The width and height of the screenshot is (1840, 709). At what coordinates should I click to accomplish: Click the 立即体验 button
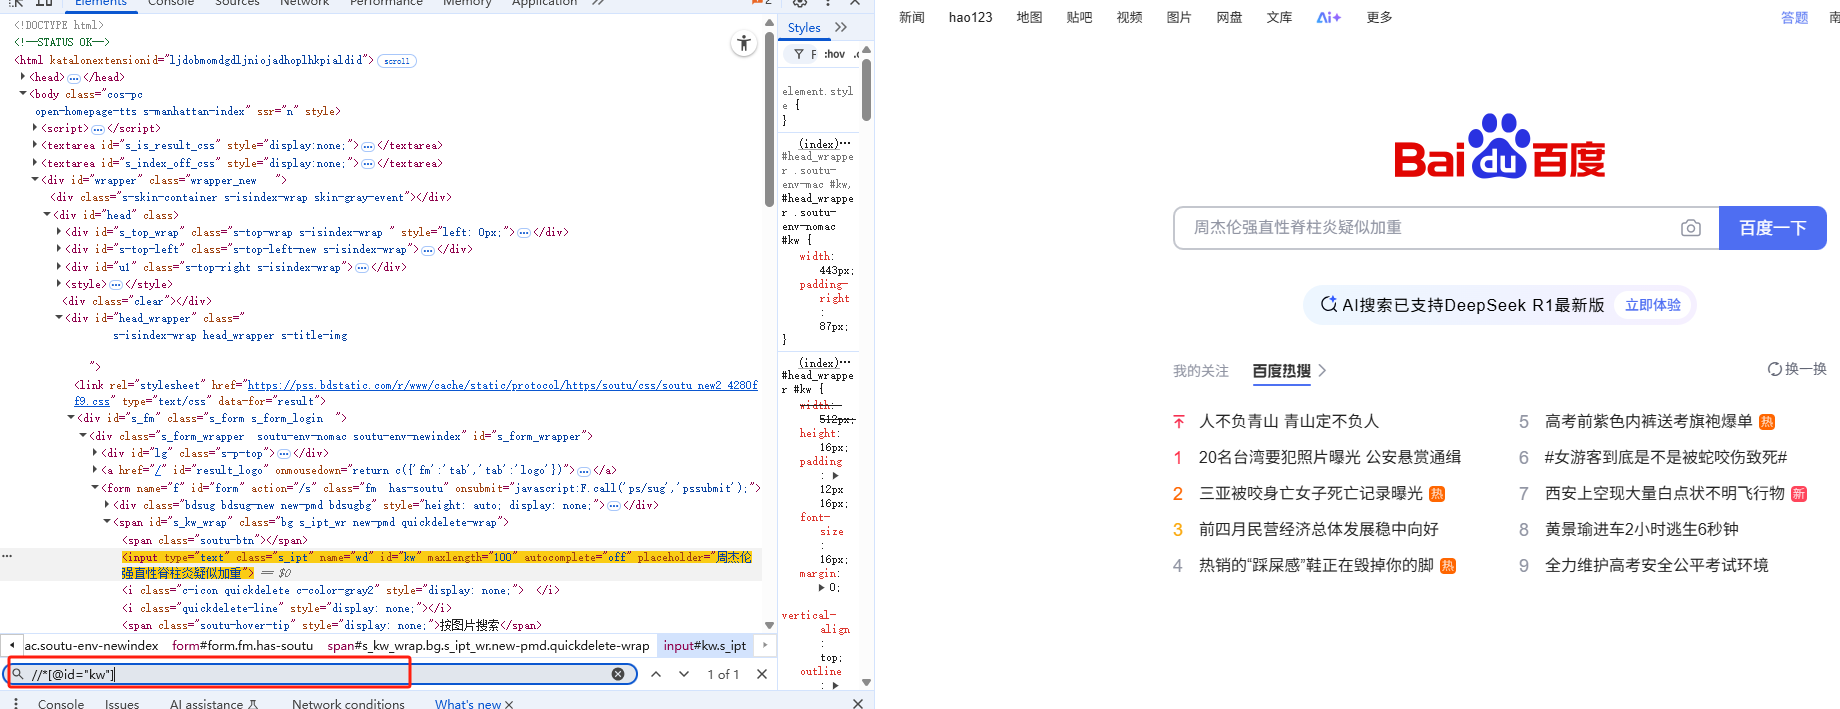(x=1653, y=305)
